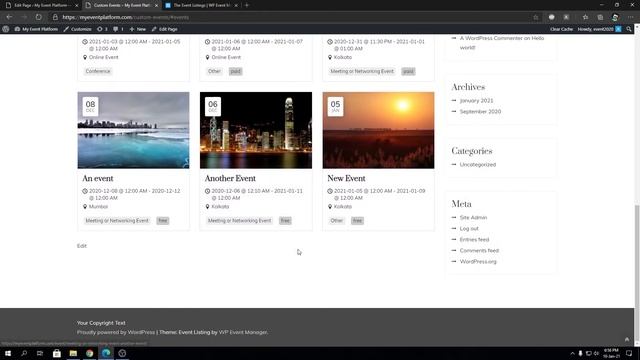Open the New Event title link

coord(346,178)
